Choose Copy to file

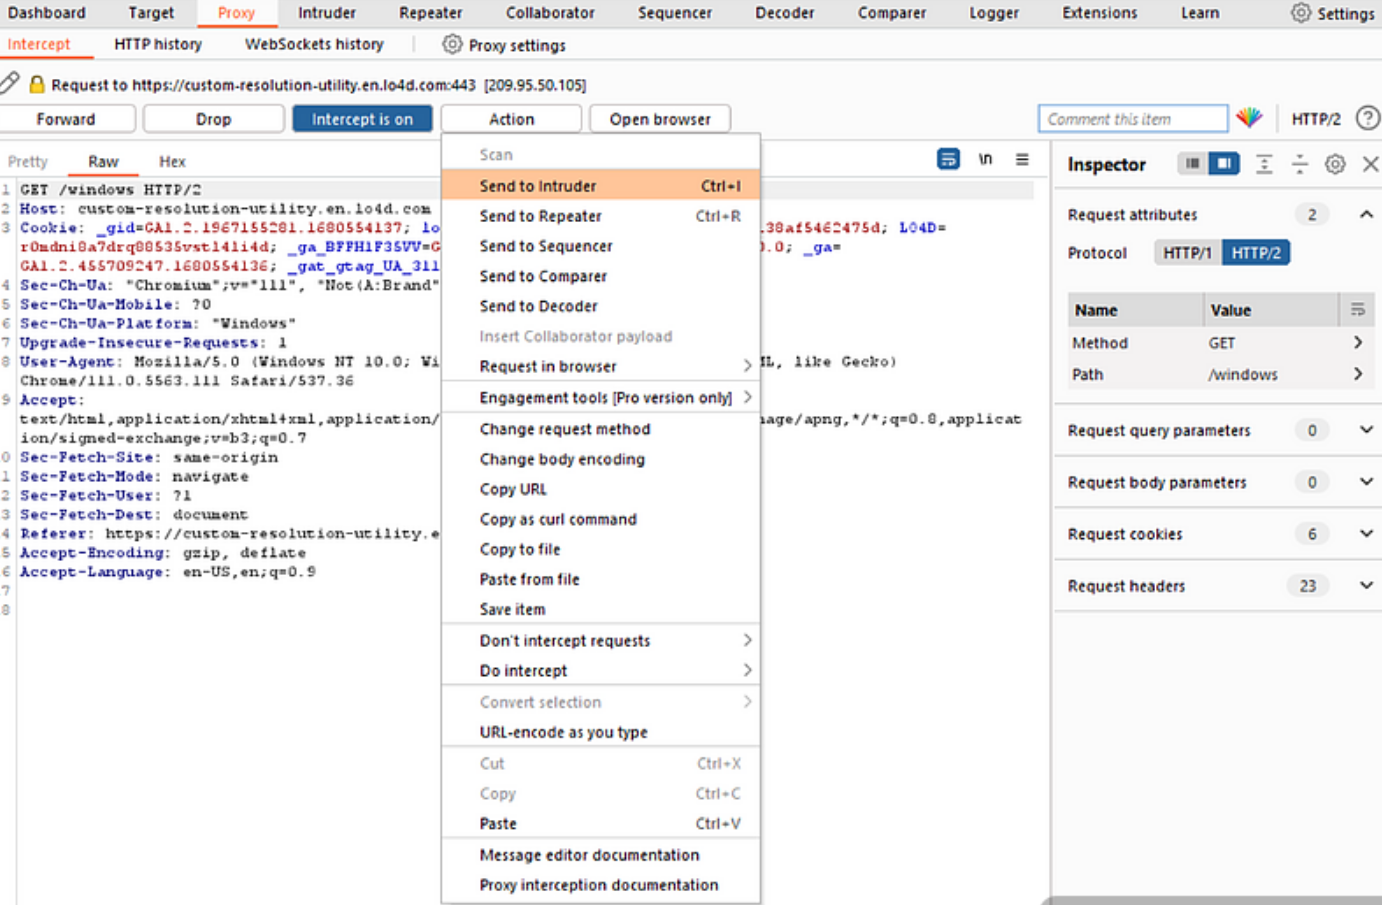tap(601, 549)
